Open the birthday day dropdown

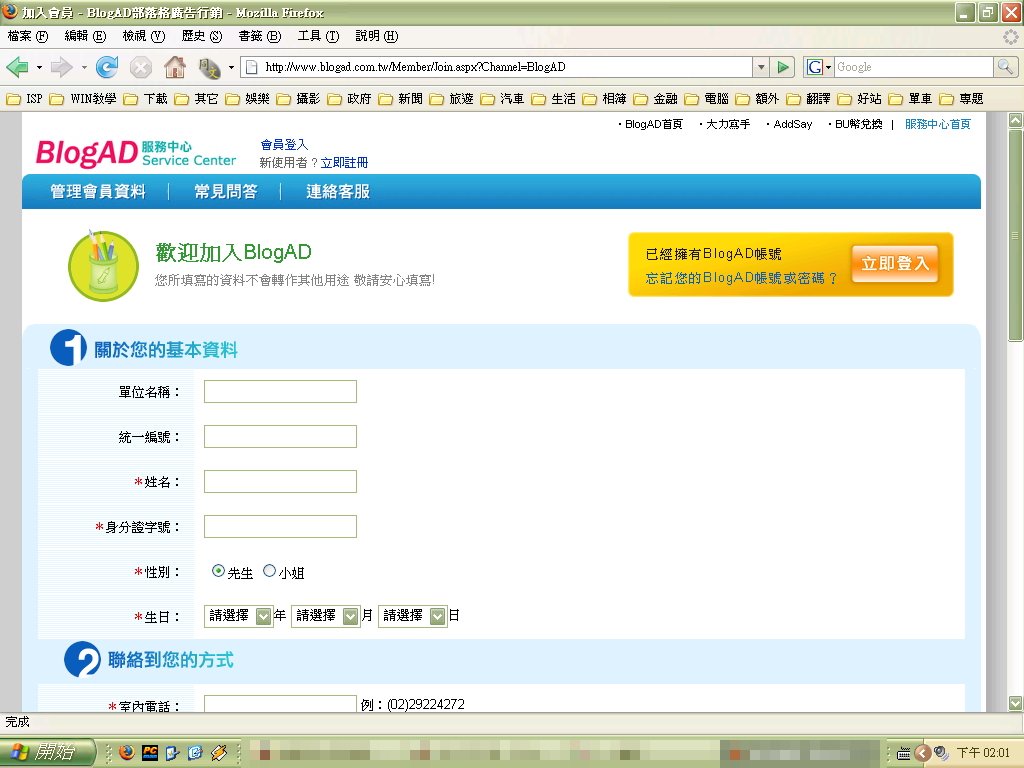click(412, 616)
